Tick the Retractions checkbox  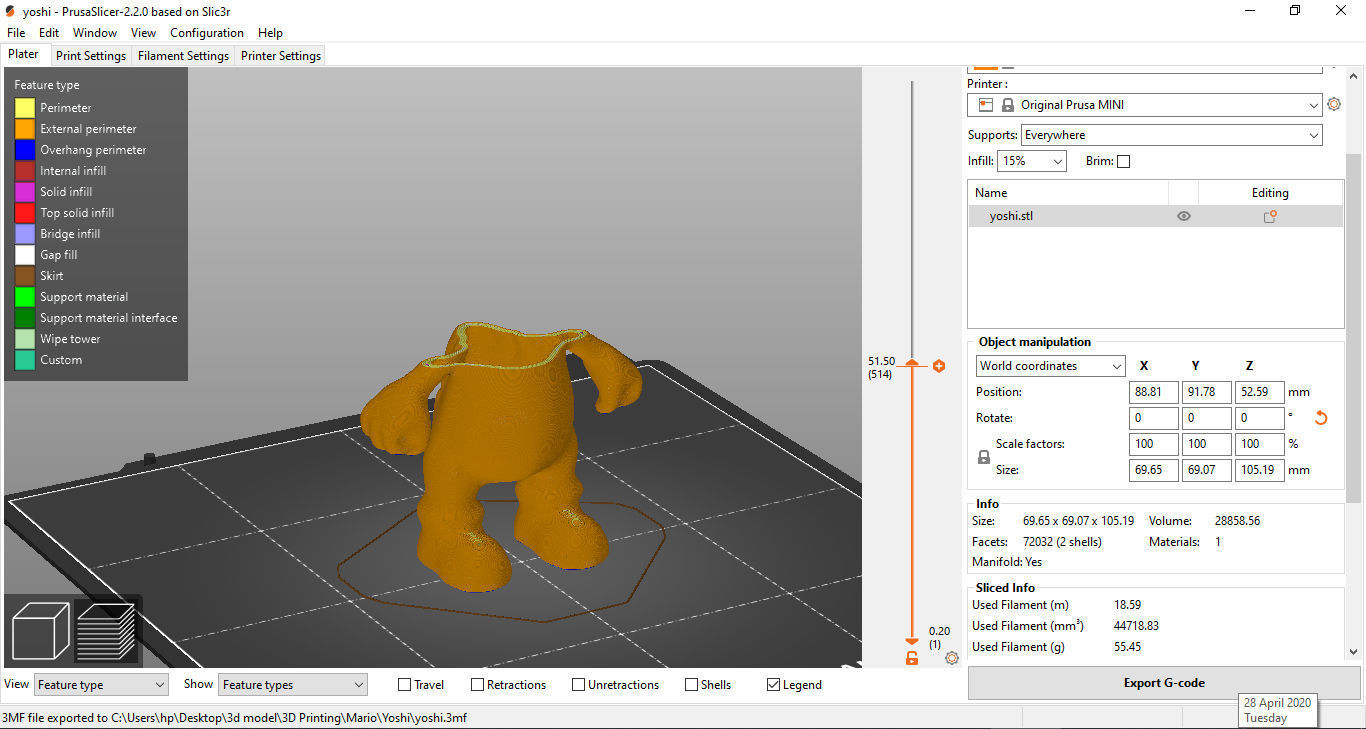click(x=478, y=685)
